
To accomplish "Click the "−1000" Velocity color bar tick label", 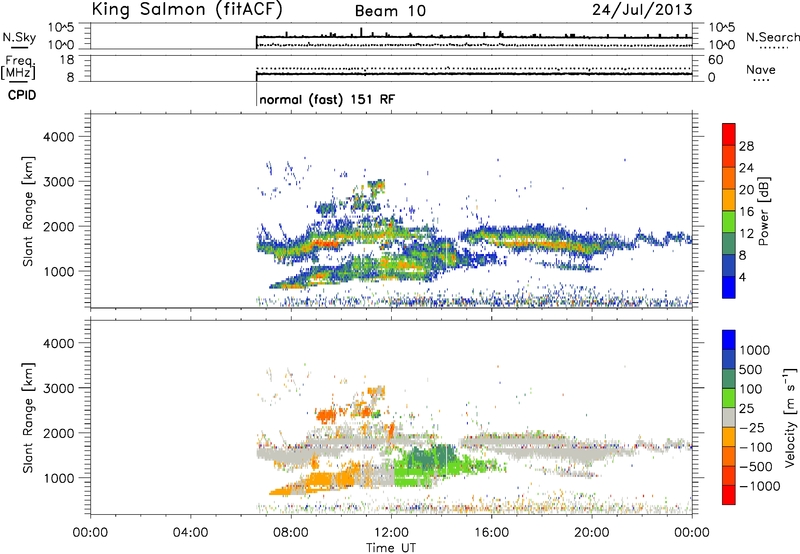I will point(759,486).
